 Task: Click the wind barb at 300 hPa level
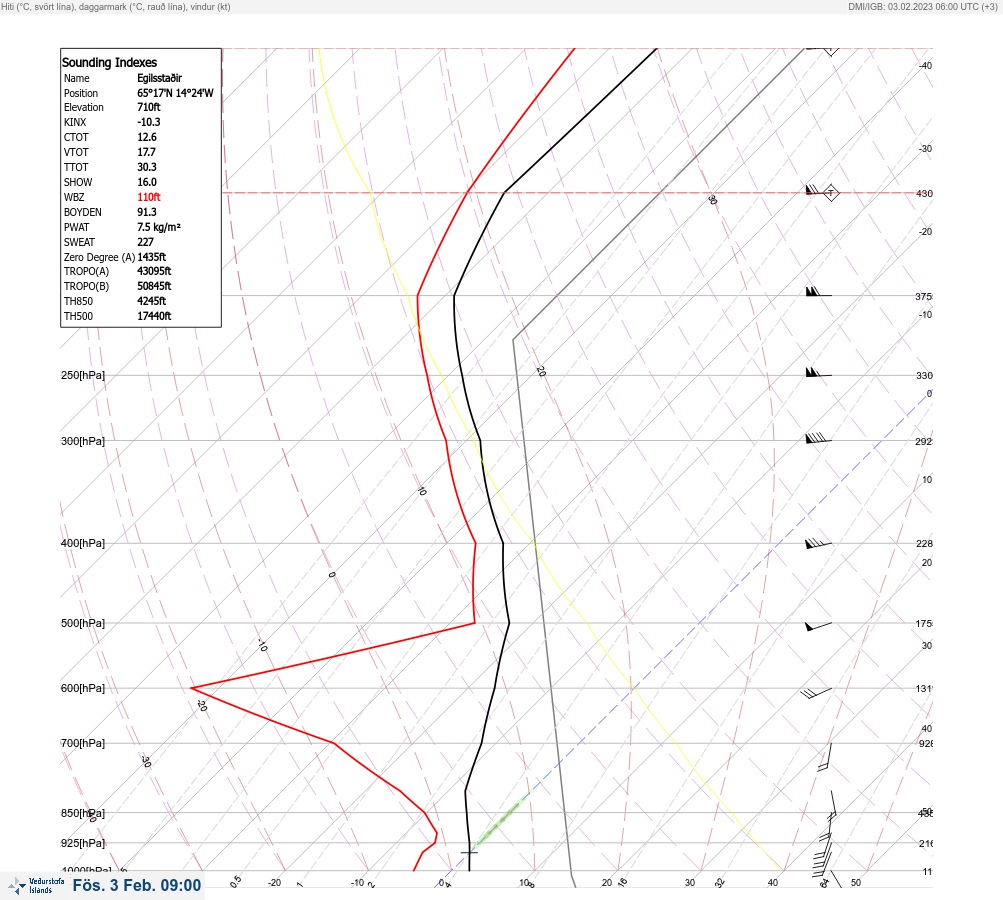point(818,438)
